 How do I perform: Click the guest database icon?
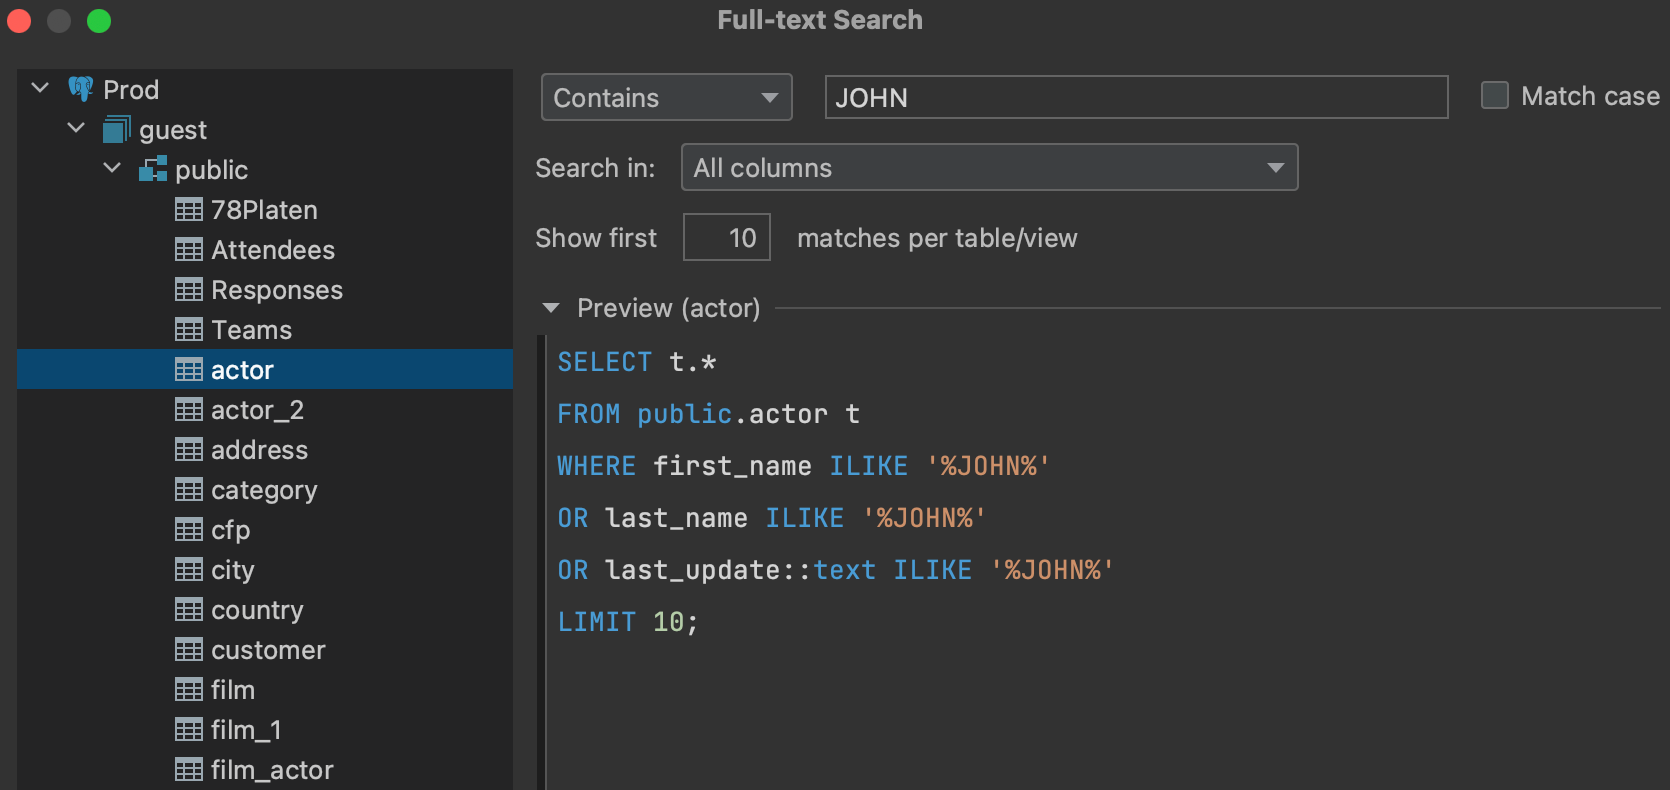117,129
